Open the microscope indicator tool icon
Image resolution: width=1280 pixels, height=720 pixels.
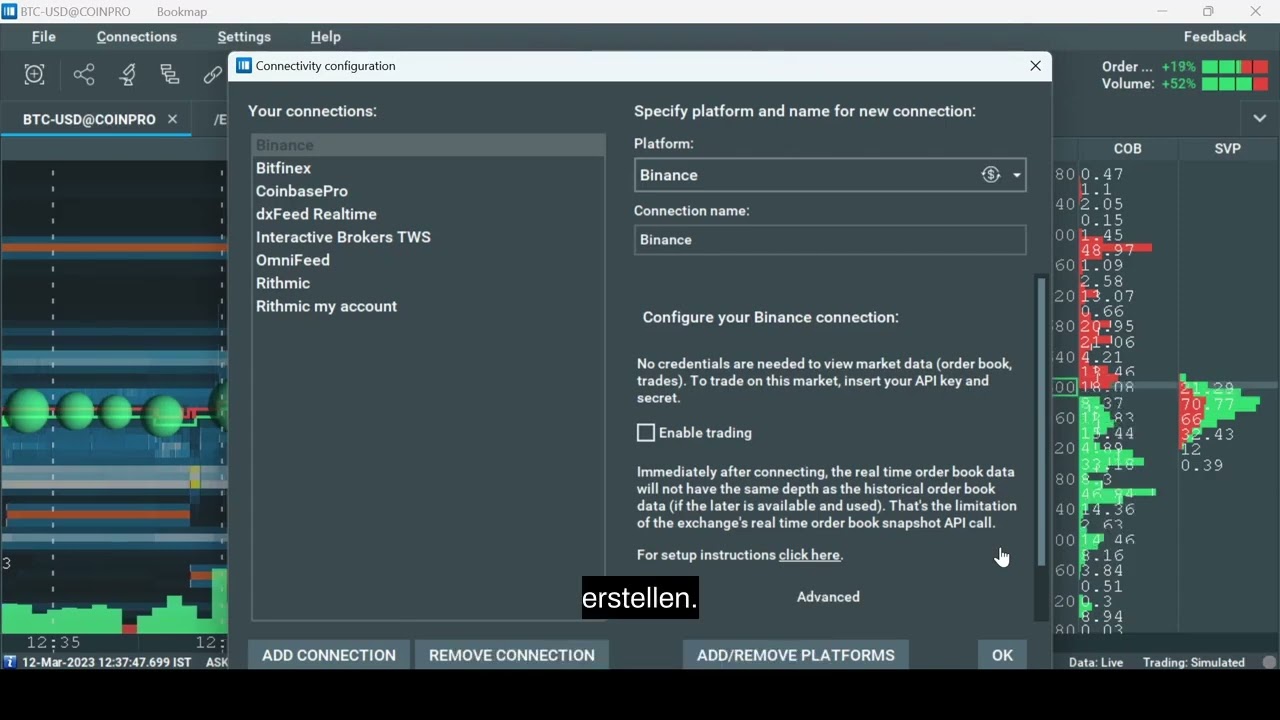(x=128, y=74)
